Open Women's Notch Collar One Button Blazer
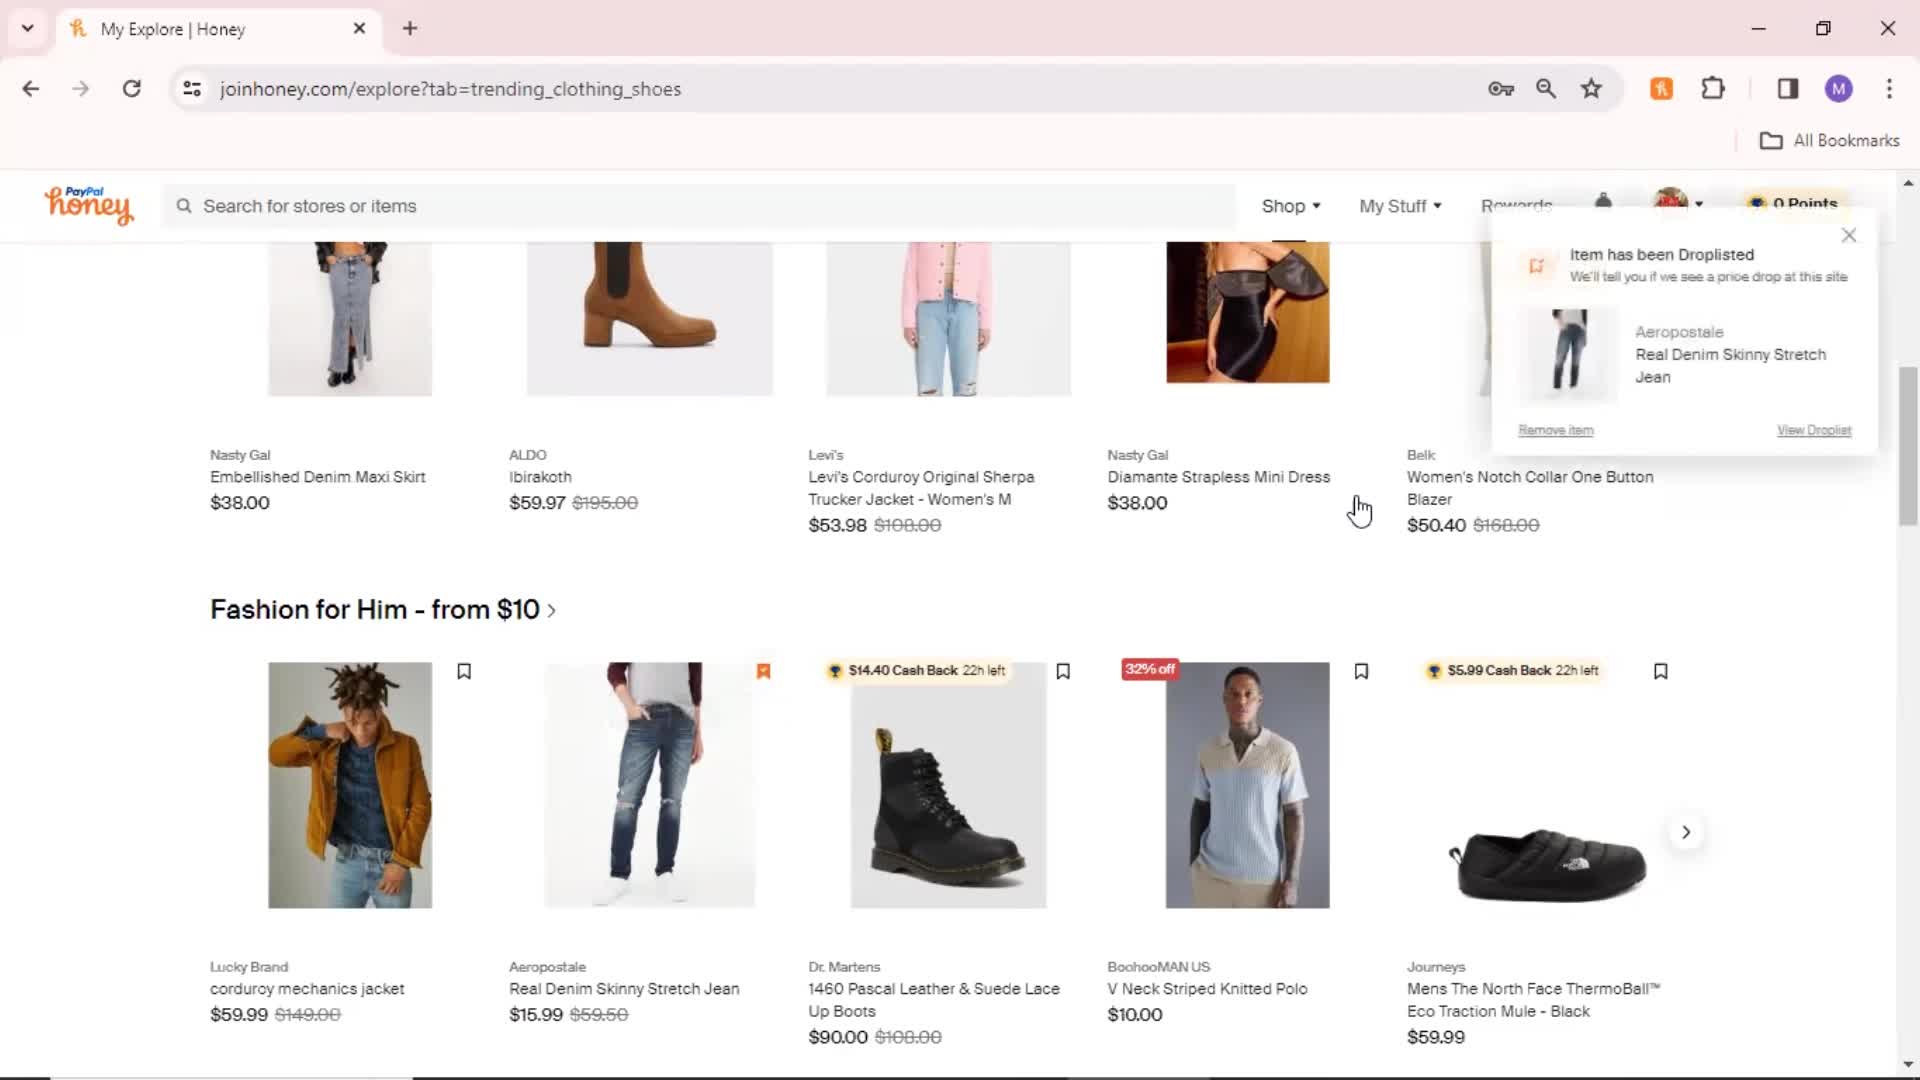This screenshot has height=1080, width=1920. click(1530, 488)
